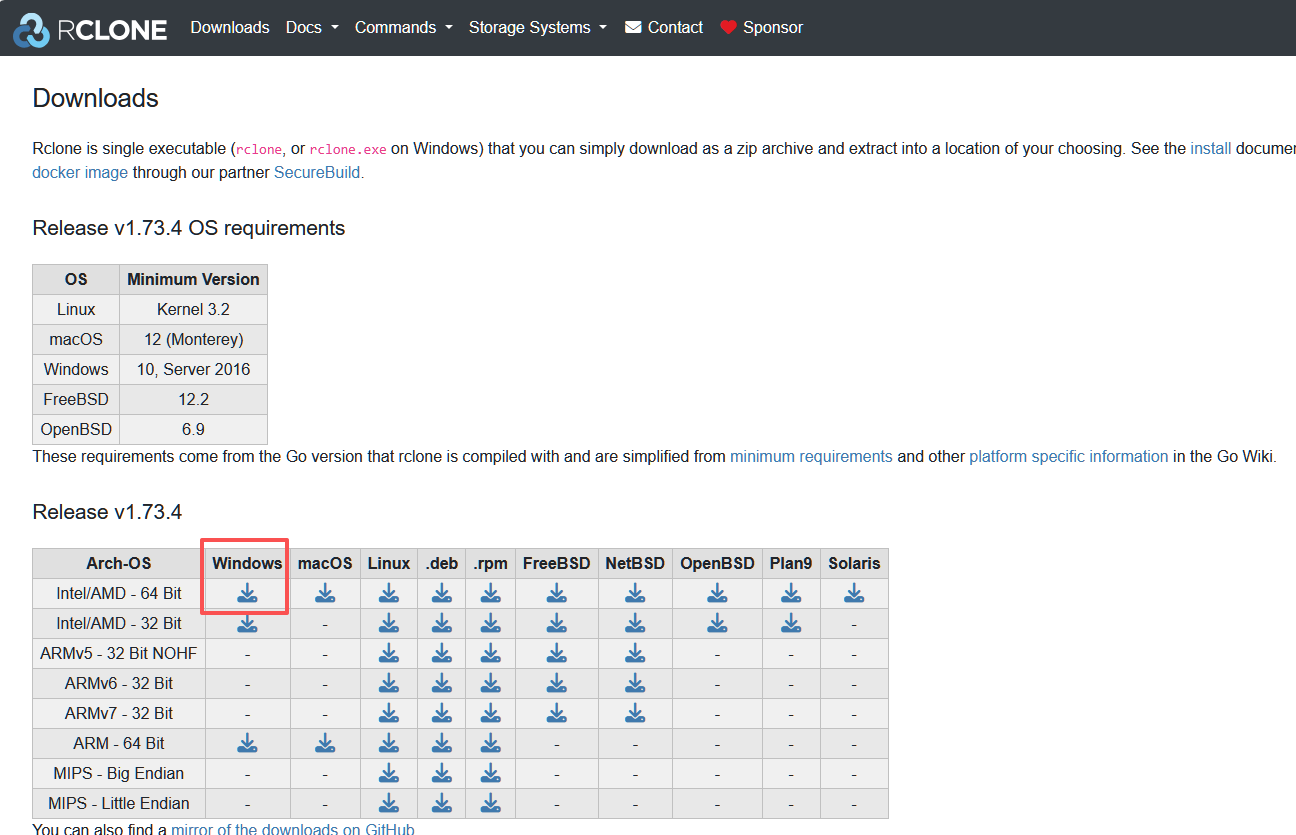Open mirror of the downloads on GitHub
The height and width of the screenshot is (835, 1296).
[x=292, y=829]
